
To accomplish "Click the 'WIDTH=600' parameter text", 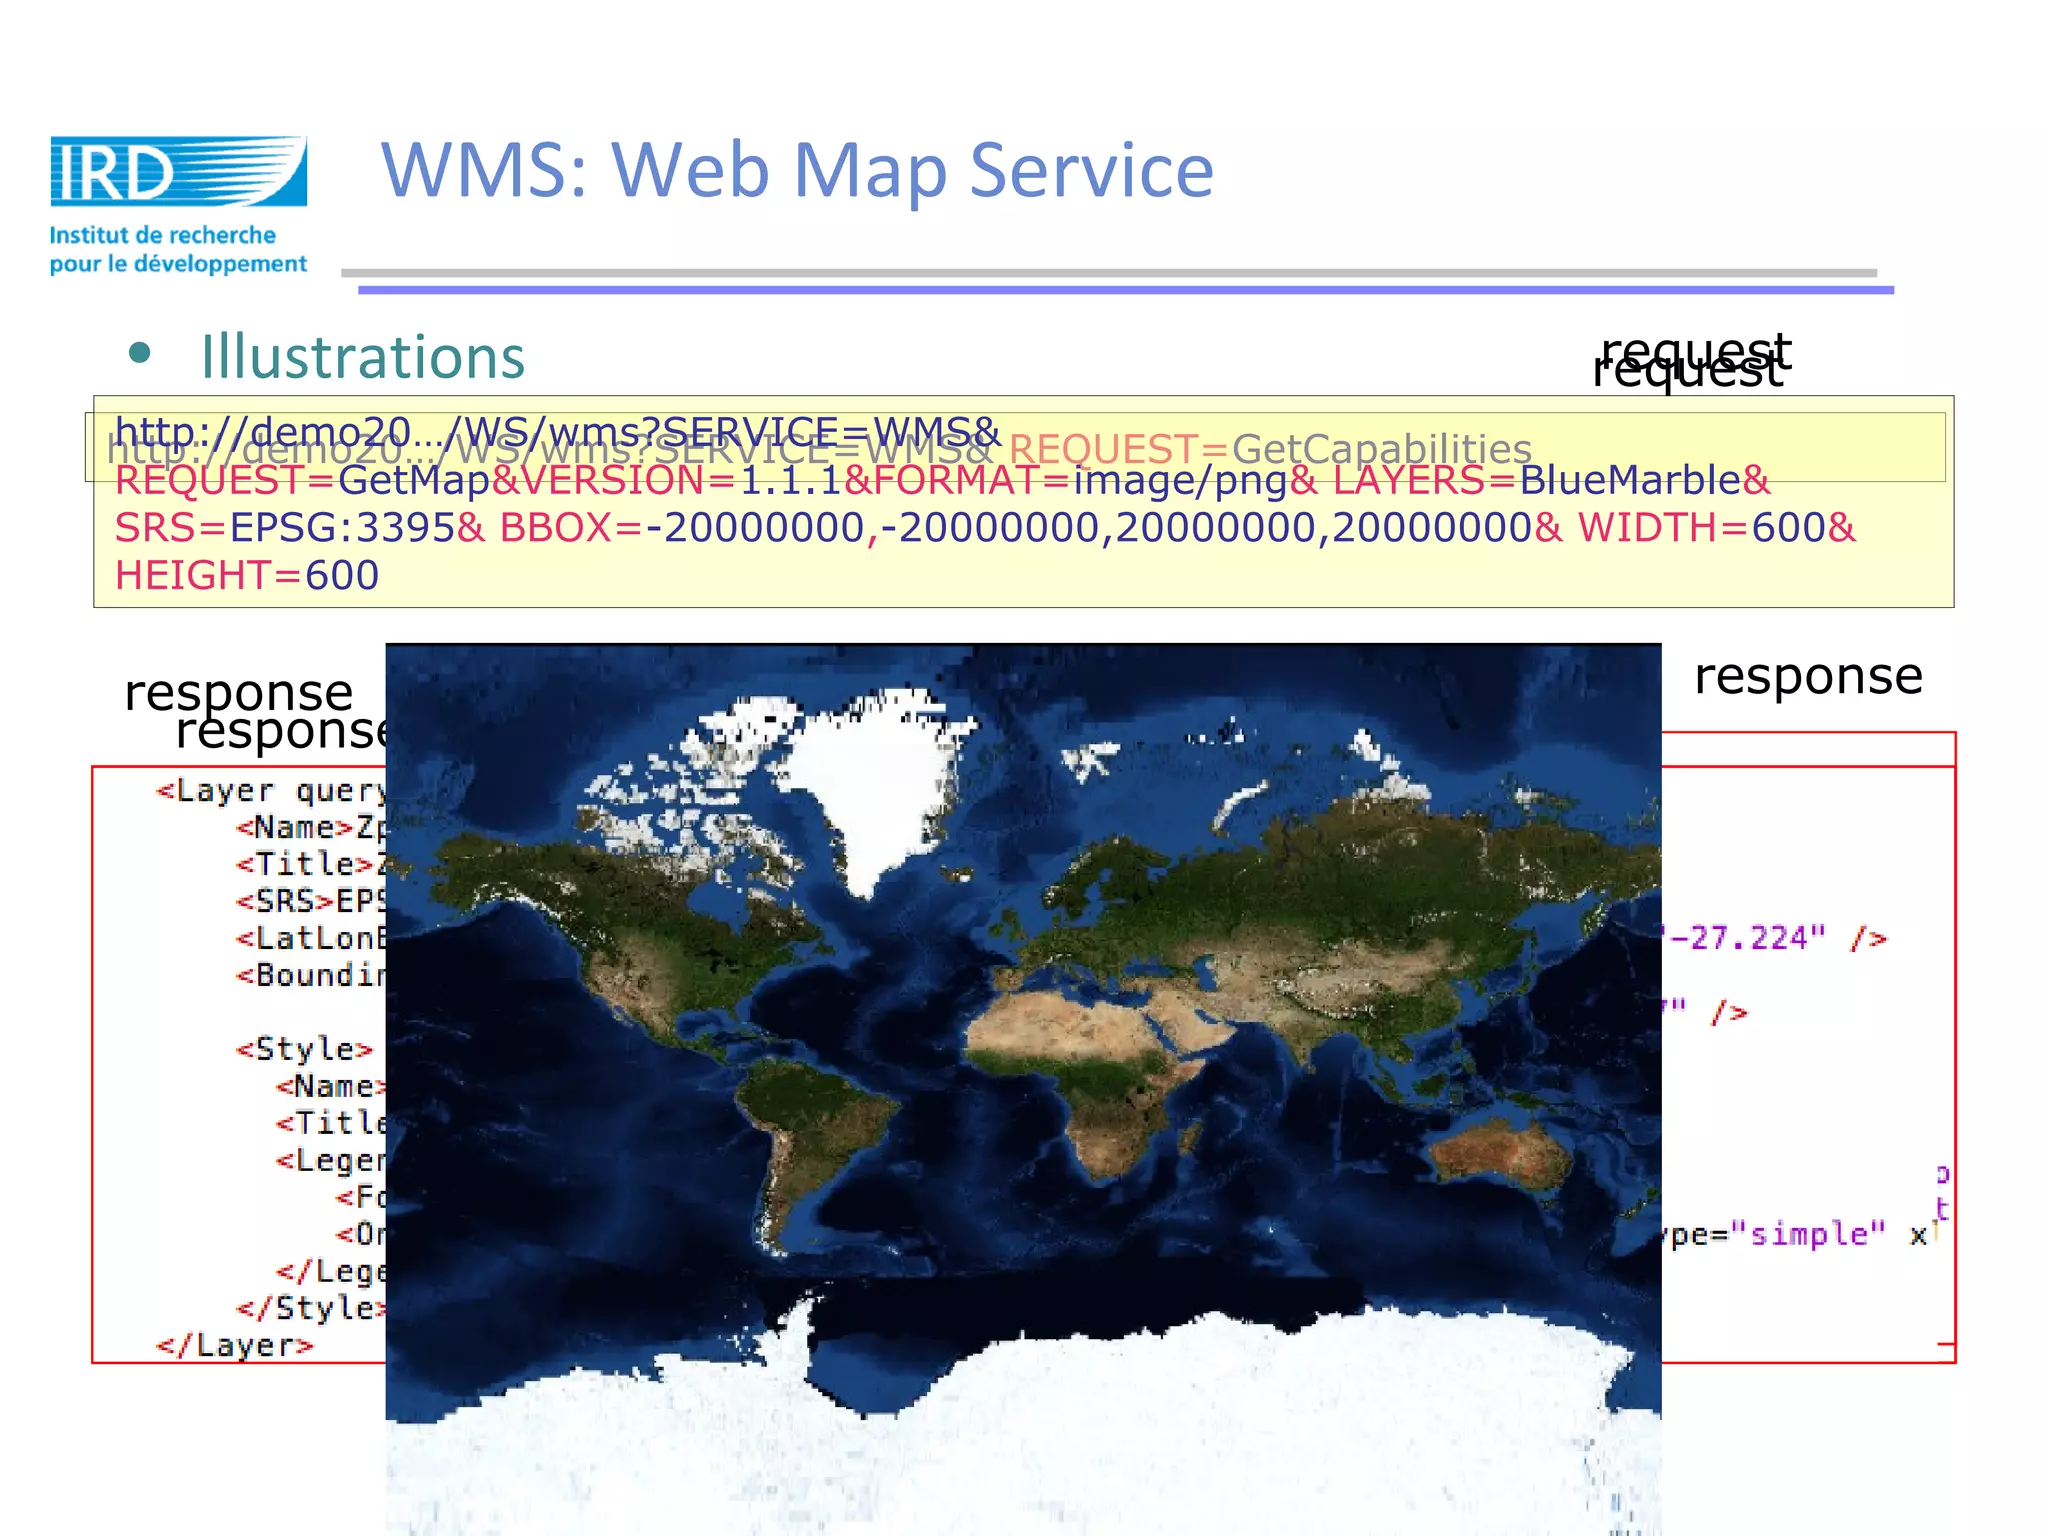I will [1702, 527].
